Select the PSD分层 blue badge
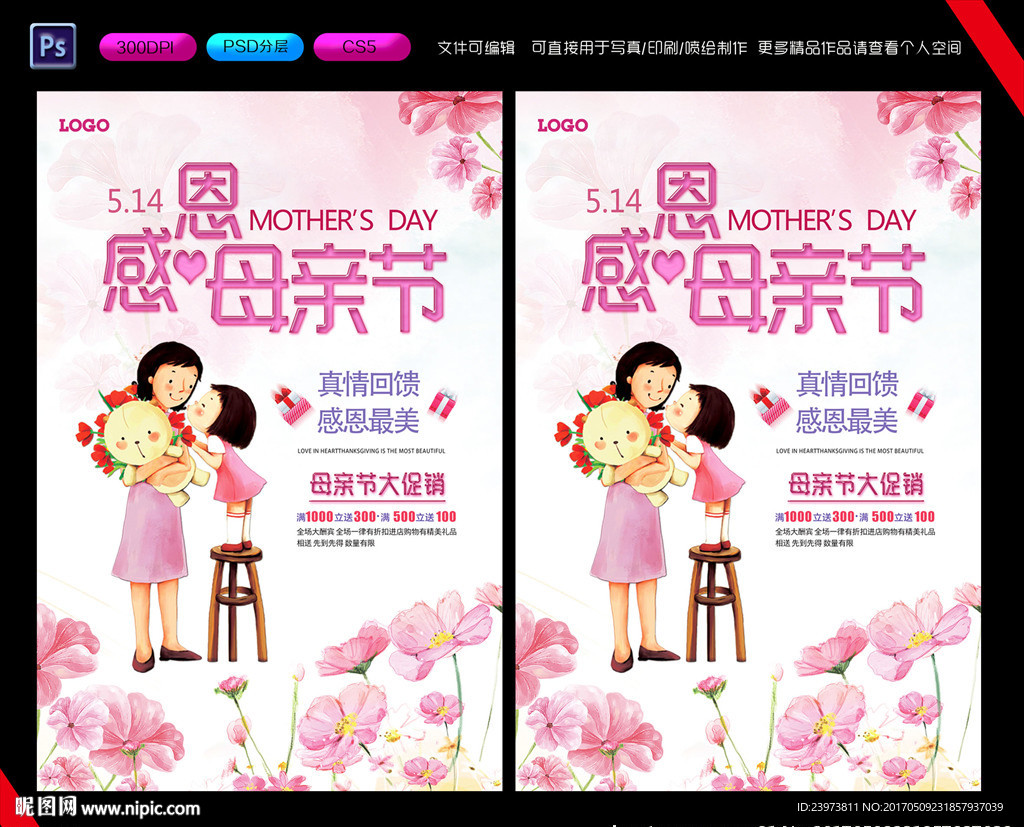The image size is (1024, 827). (255, 47)
